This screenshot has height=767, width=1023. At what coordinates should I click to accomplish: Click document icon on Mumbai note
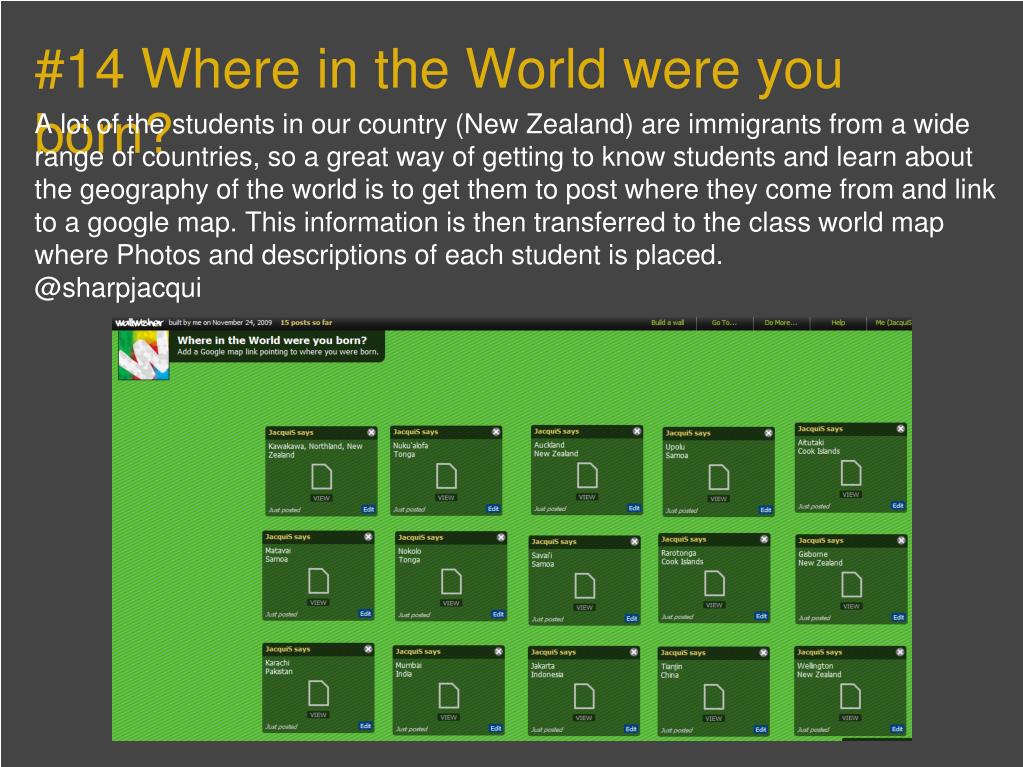pos(449,696)
